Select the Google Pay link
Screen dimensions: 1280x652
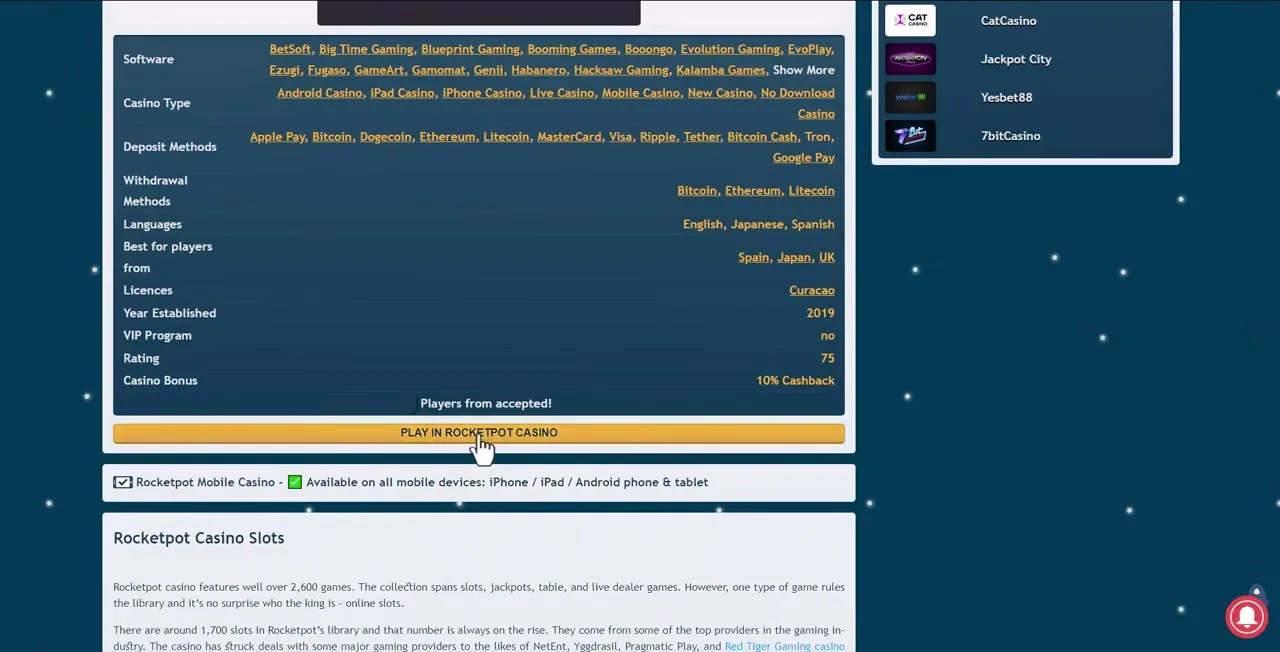803,158
